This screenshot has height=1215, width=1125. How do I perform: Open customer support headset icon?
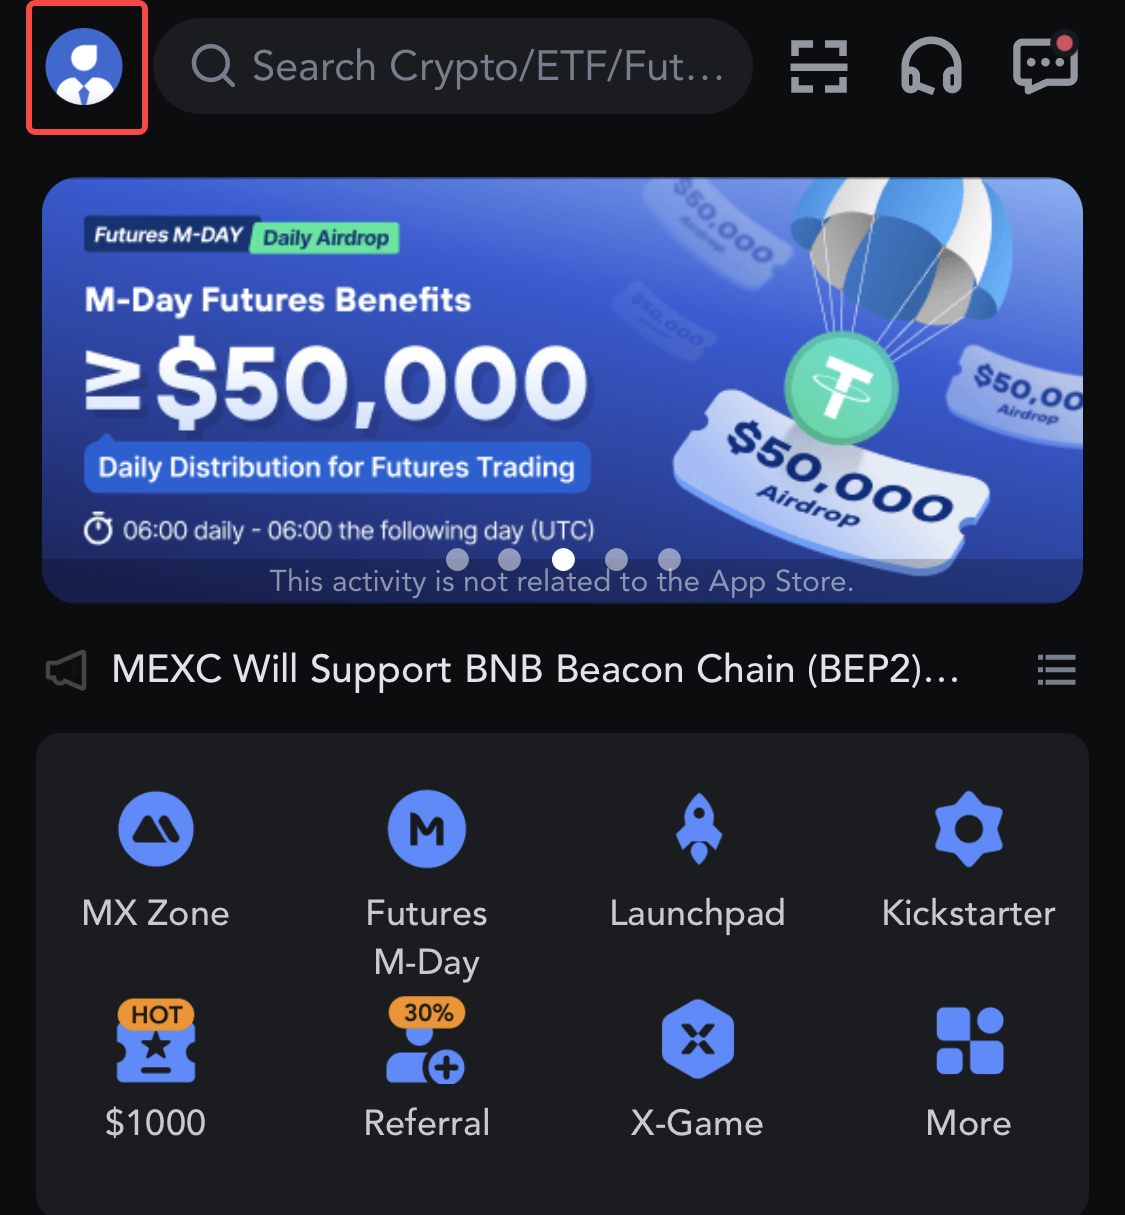click(x=931, y=67)
